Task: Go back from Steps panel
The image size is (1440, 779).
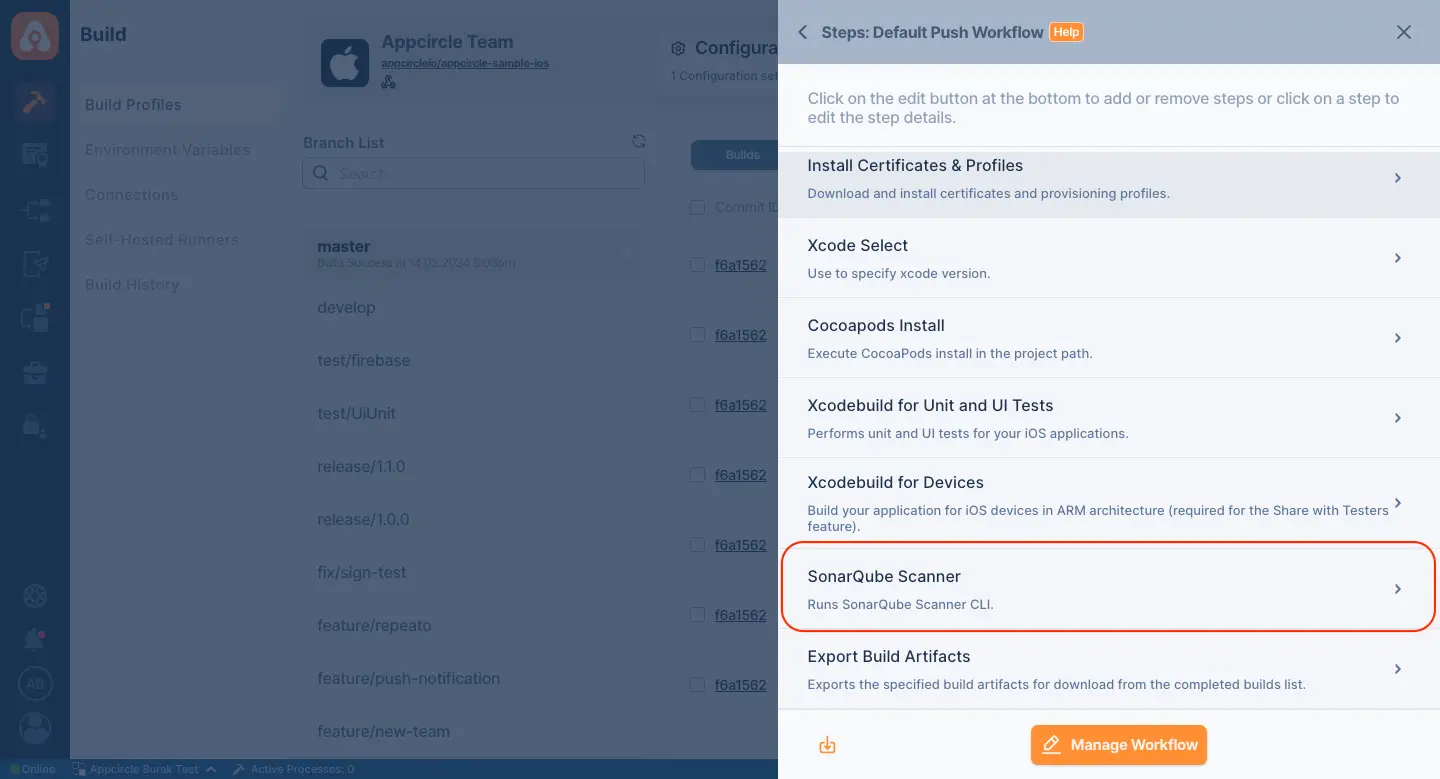Action: [x=802, y=32]
